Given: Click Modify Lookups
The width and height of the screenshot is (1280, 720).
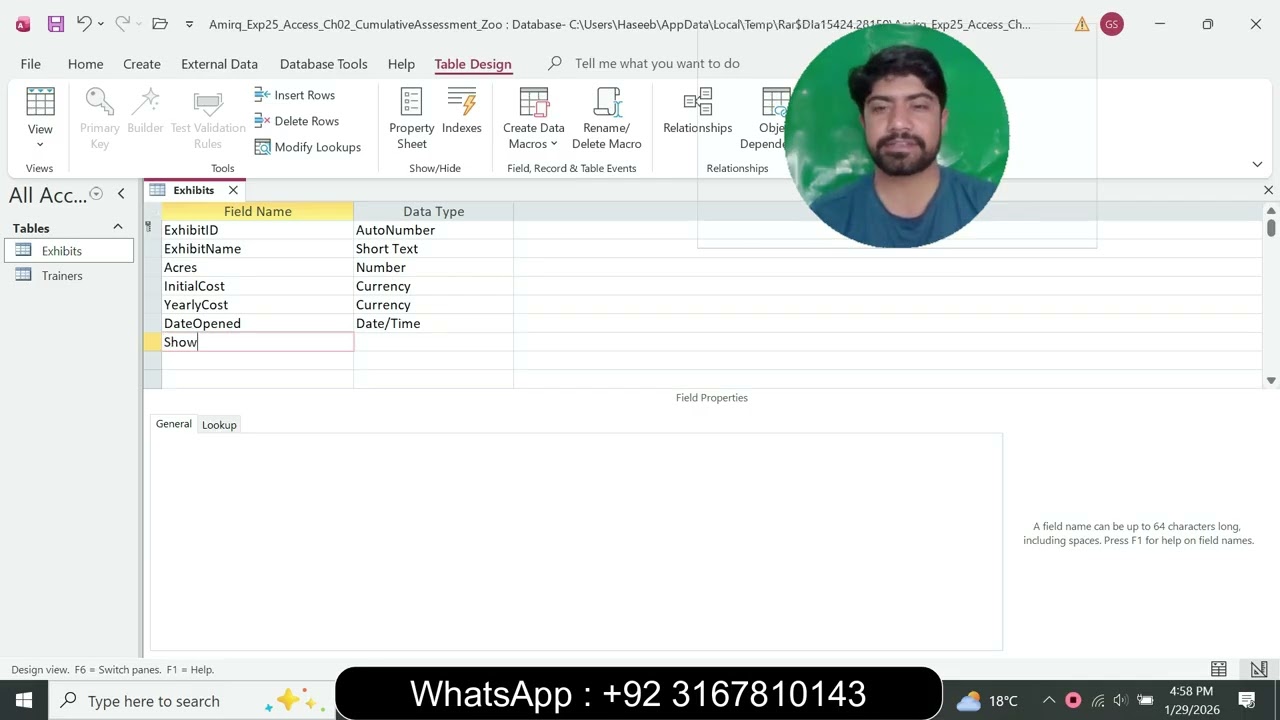Looking at the screenshot, I should tap(307, 147).
